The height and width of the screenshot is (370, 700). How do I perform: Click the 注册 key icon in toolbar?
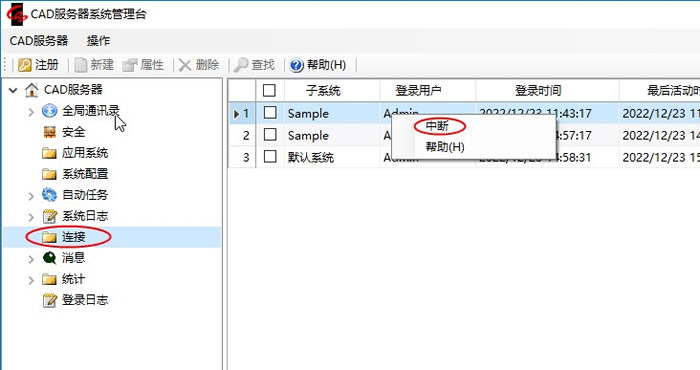tap(25, 65)
